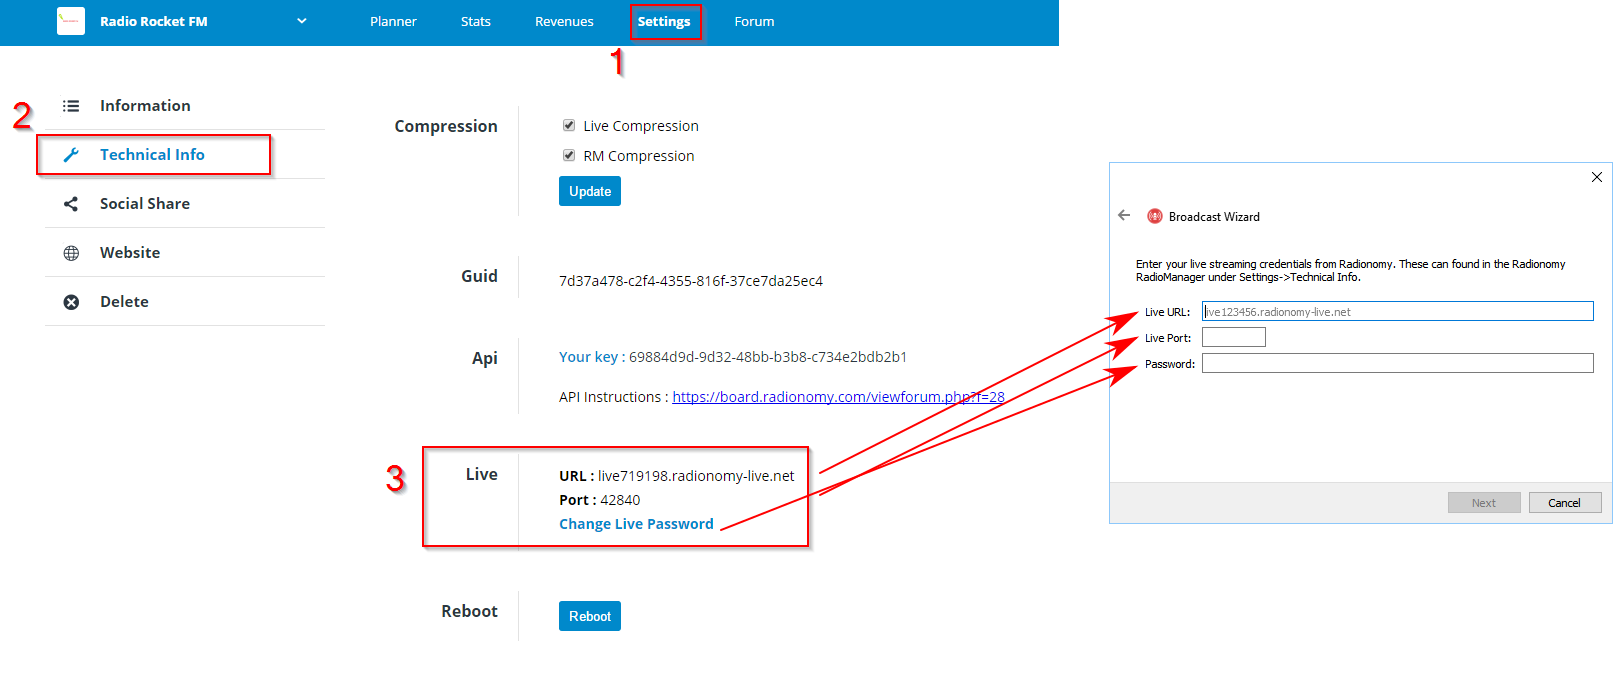Image resolution: width=1613 pixels, height=677 pixels.
Task: Click the Website globe icon
Action: click(x=71, y=253)
